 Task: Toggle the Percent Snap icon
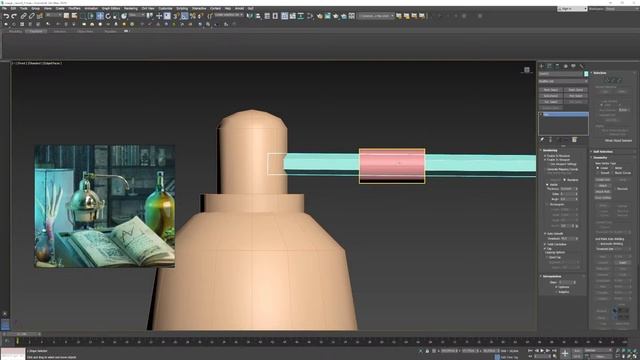(193, 16)
